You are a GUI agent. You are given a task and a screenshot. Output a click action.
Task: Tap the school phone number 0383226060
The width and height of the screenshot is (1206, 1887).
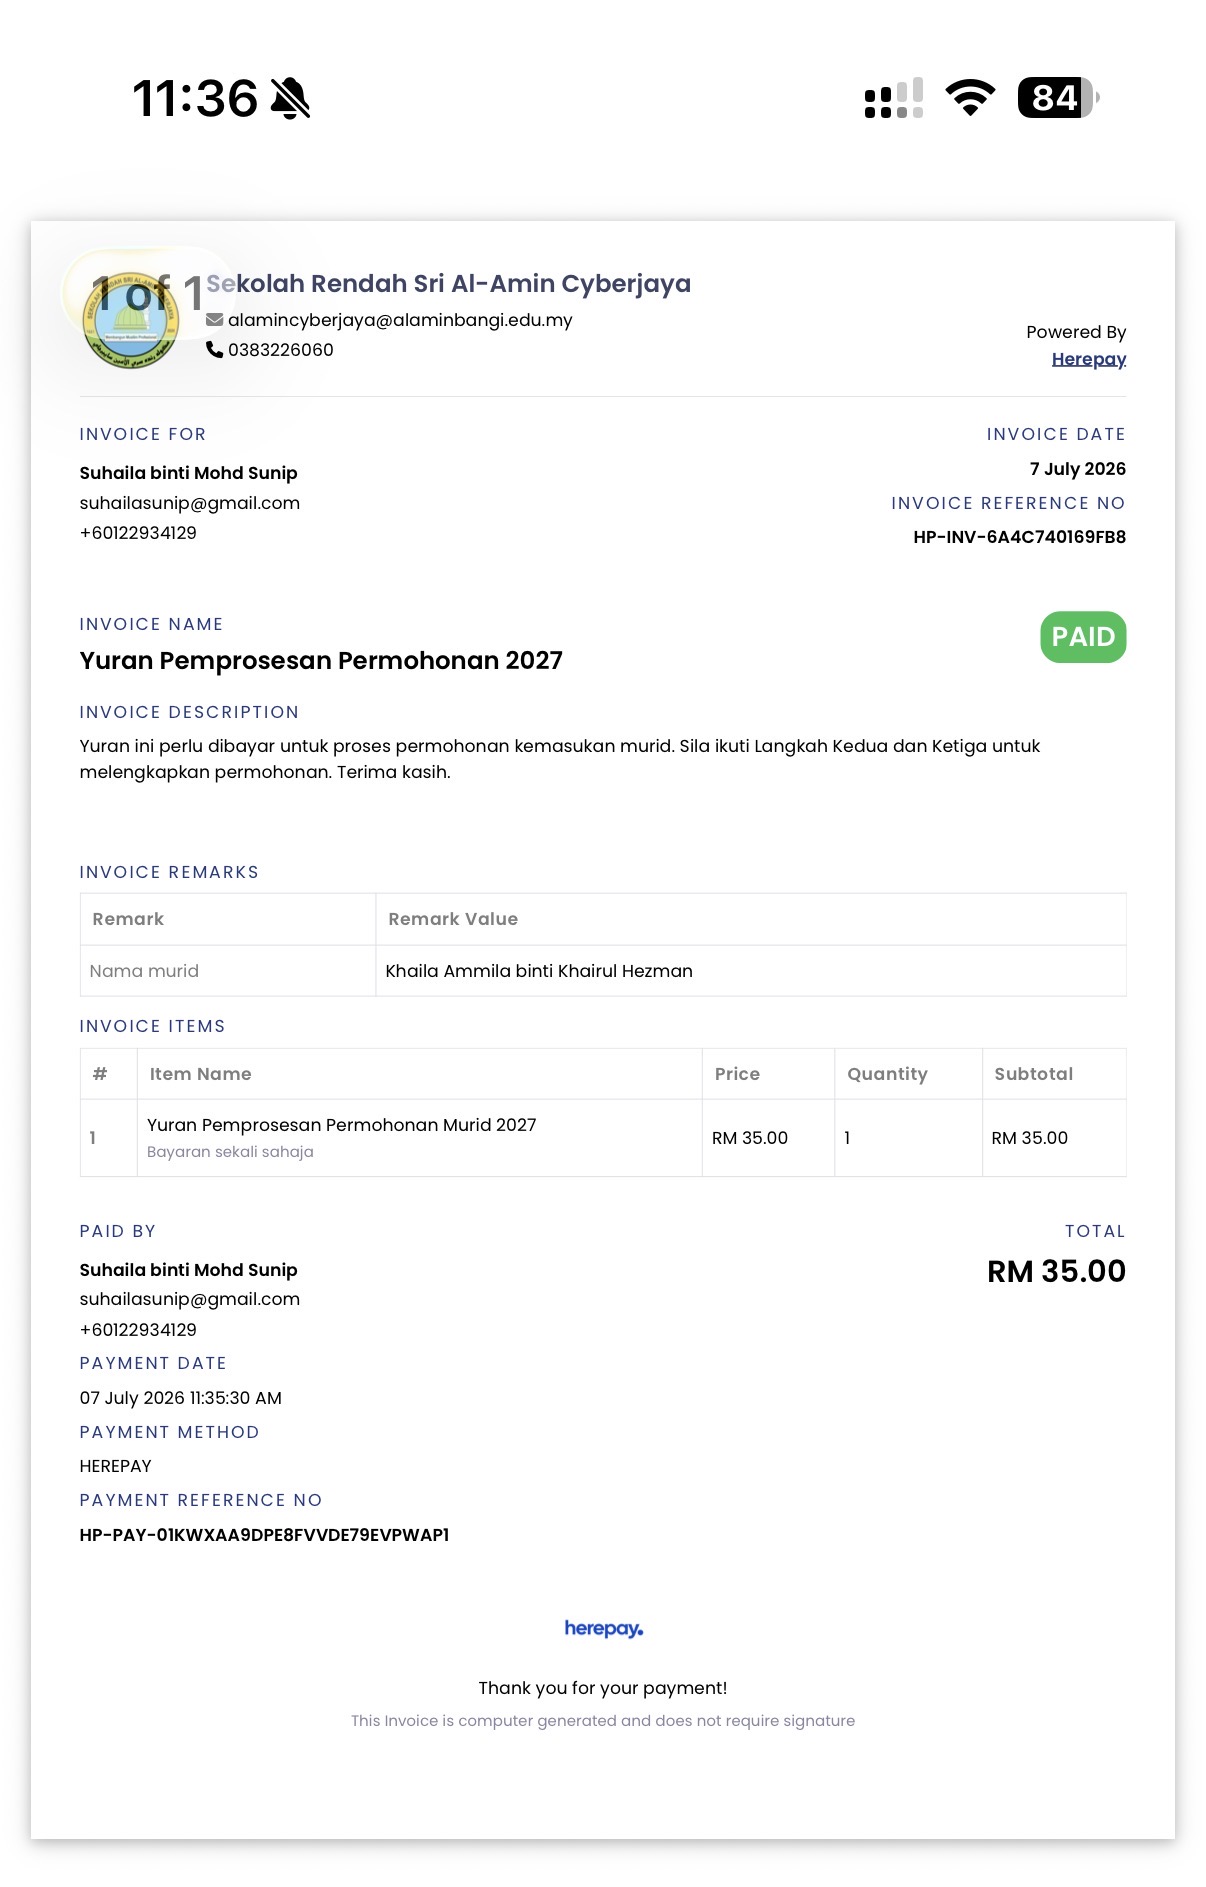(x=281, y=350)
